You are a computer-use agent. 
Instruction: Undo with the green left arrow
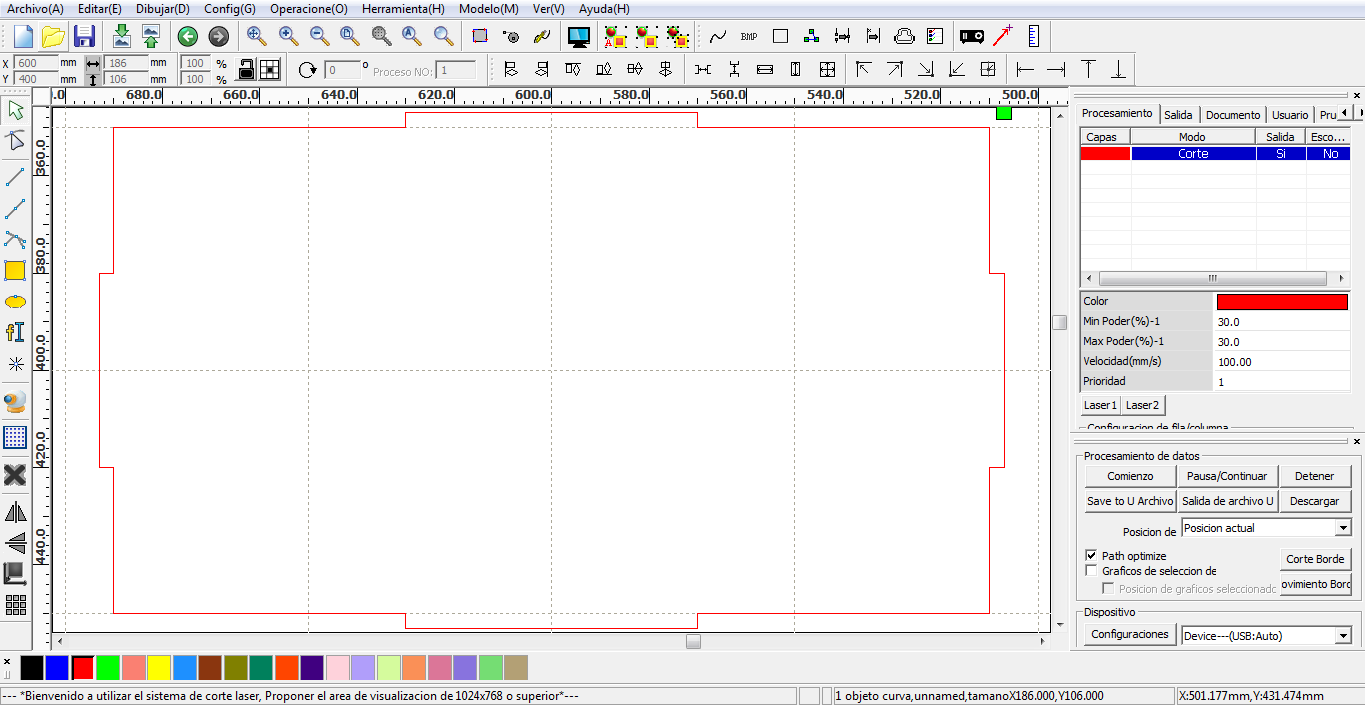(x=188, y=37)
